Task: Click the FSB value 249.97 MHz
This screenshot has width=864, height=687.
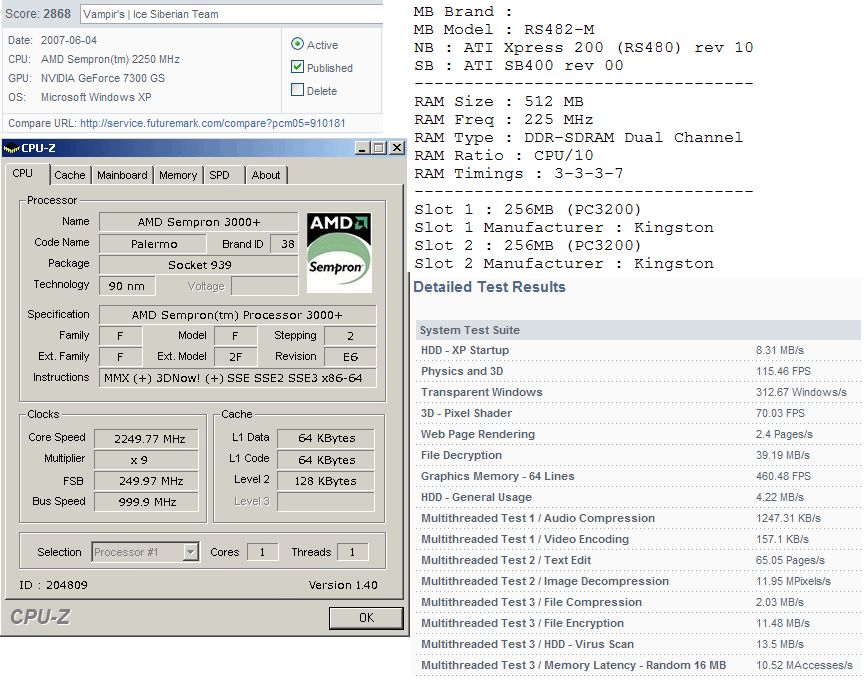Action: (x=147, y=480)
